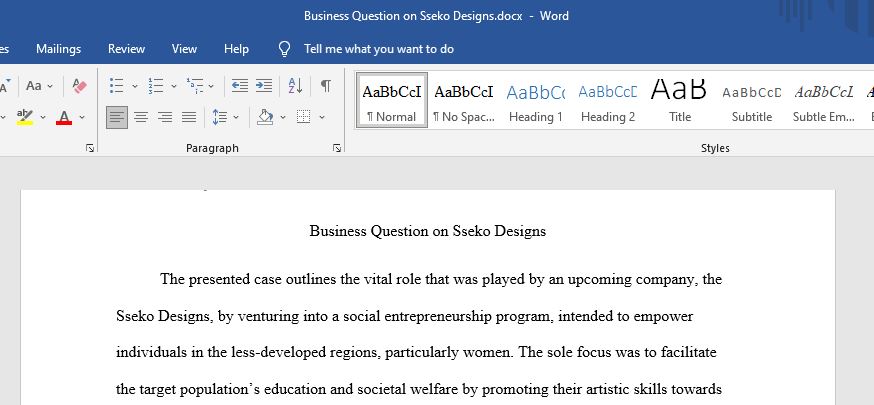
Task: Open the highlight color dropdown arrow
Action: (43, 118)
